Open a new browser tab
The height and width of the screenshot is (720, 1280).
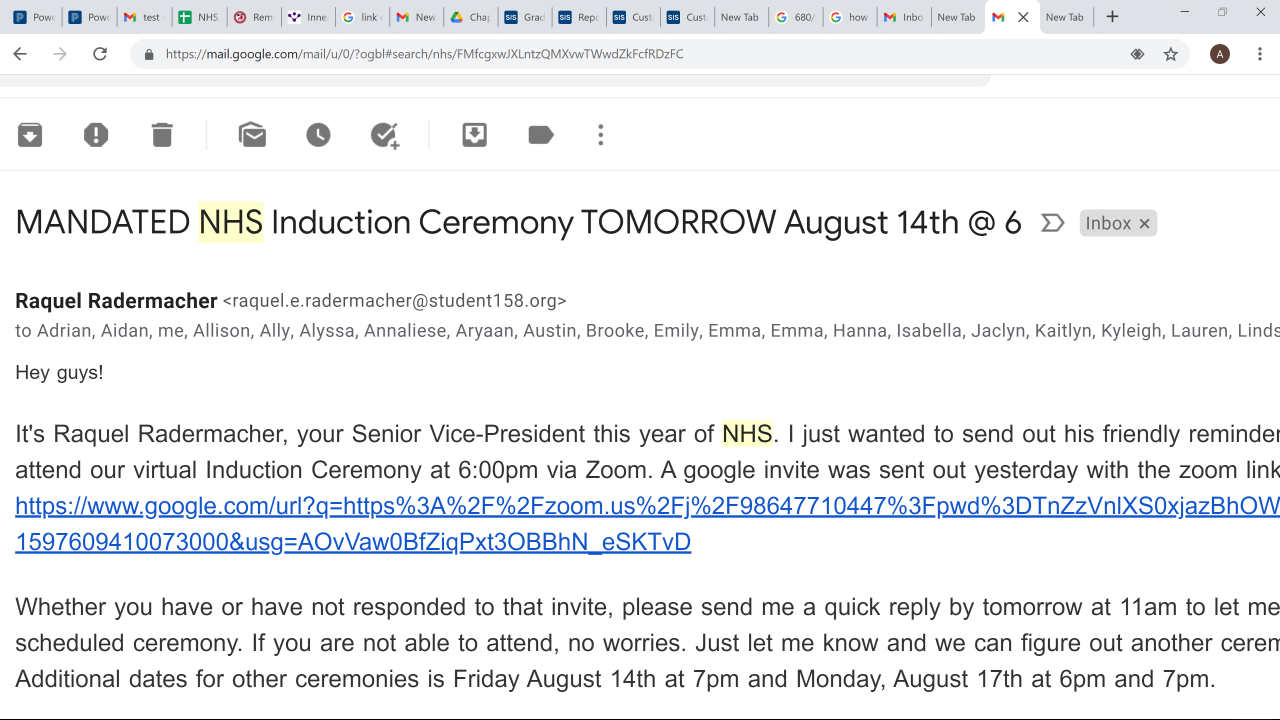[1112, 17]
